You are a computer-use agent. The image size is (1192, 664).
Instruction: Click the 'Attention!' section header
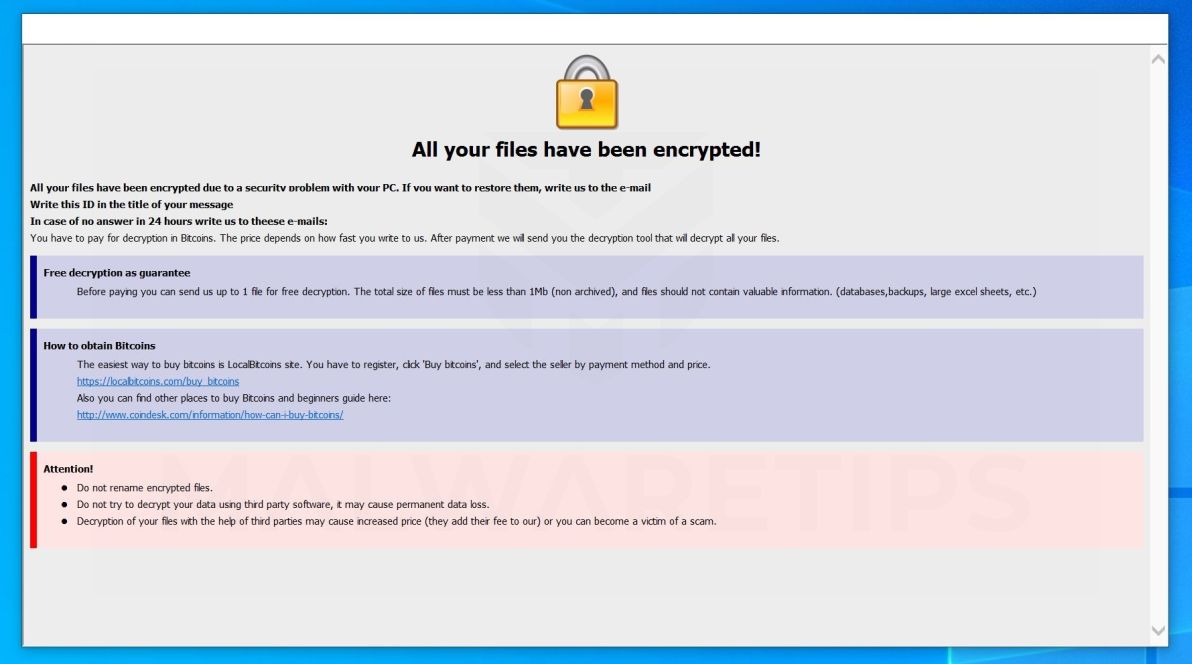tap(67, 468)
